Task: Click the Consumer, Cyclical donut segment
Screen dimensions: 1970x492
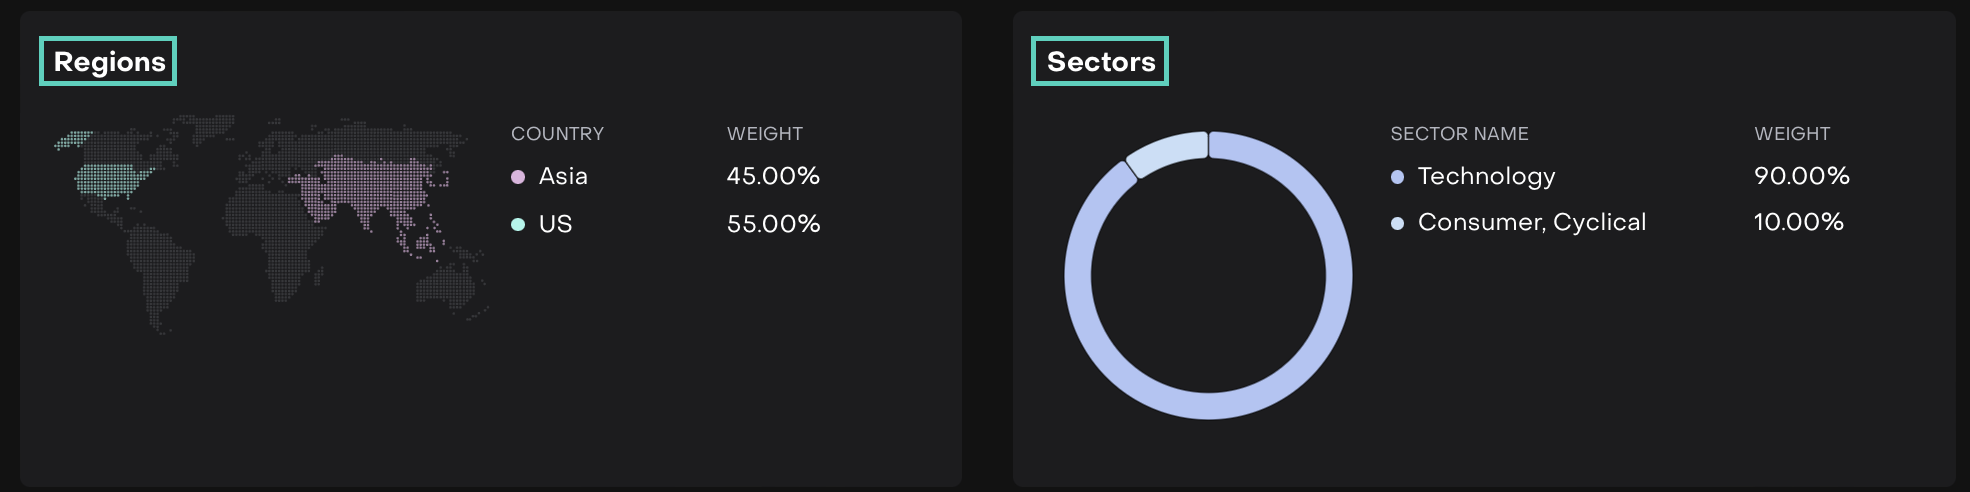Action: [x=1166, y=152]
